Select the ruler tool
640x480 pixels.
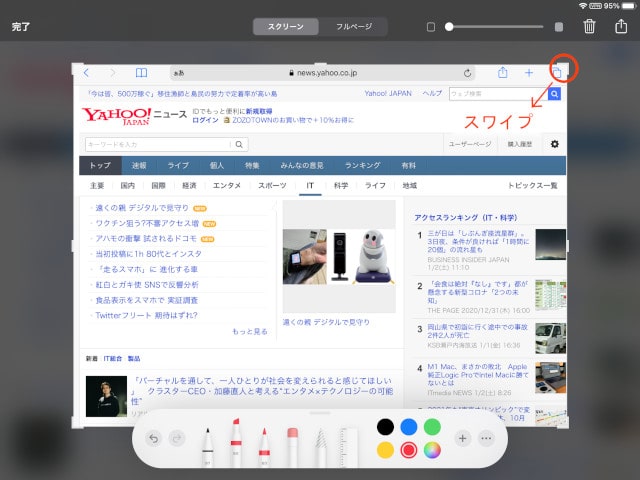click(349, 446)
